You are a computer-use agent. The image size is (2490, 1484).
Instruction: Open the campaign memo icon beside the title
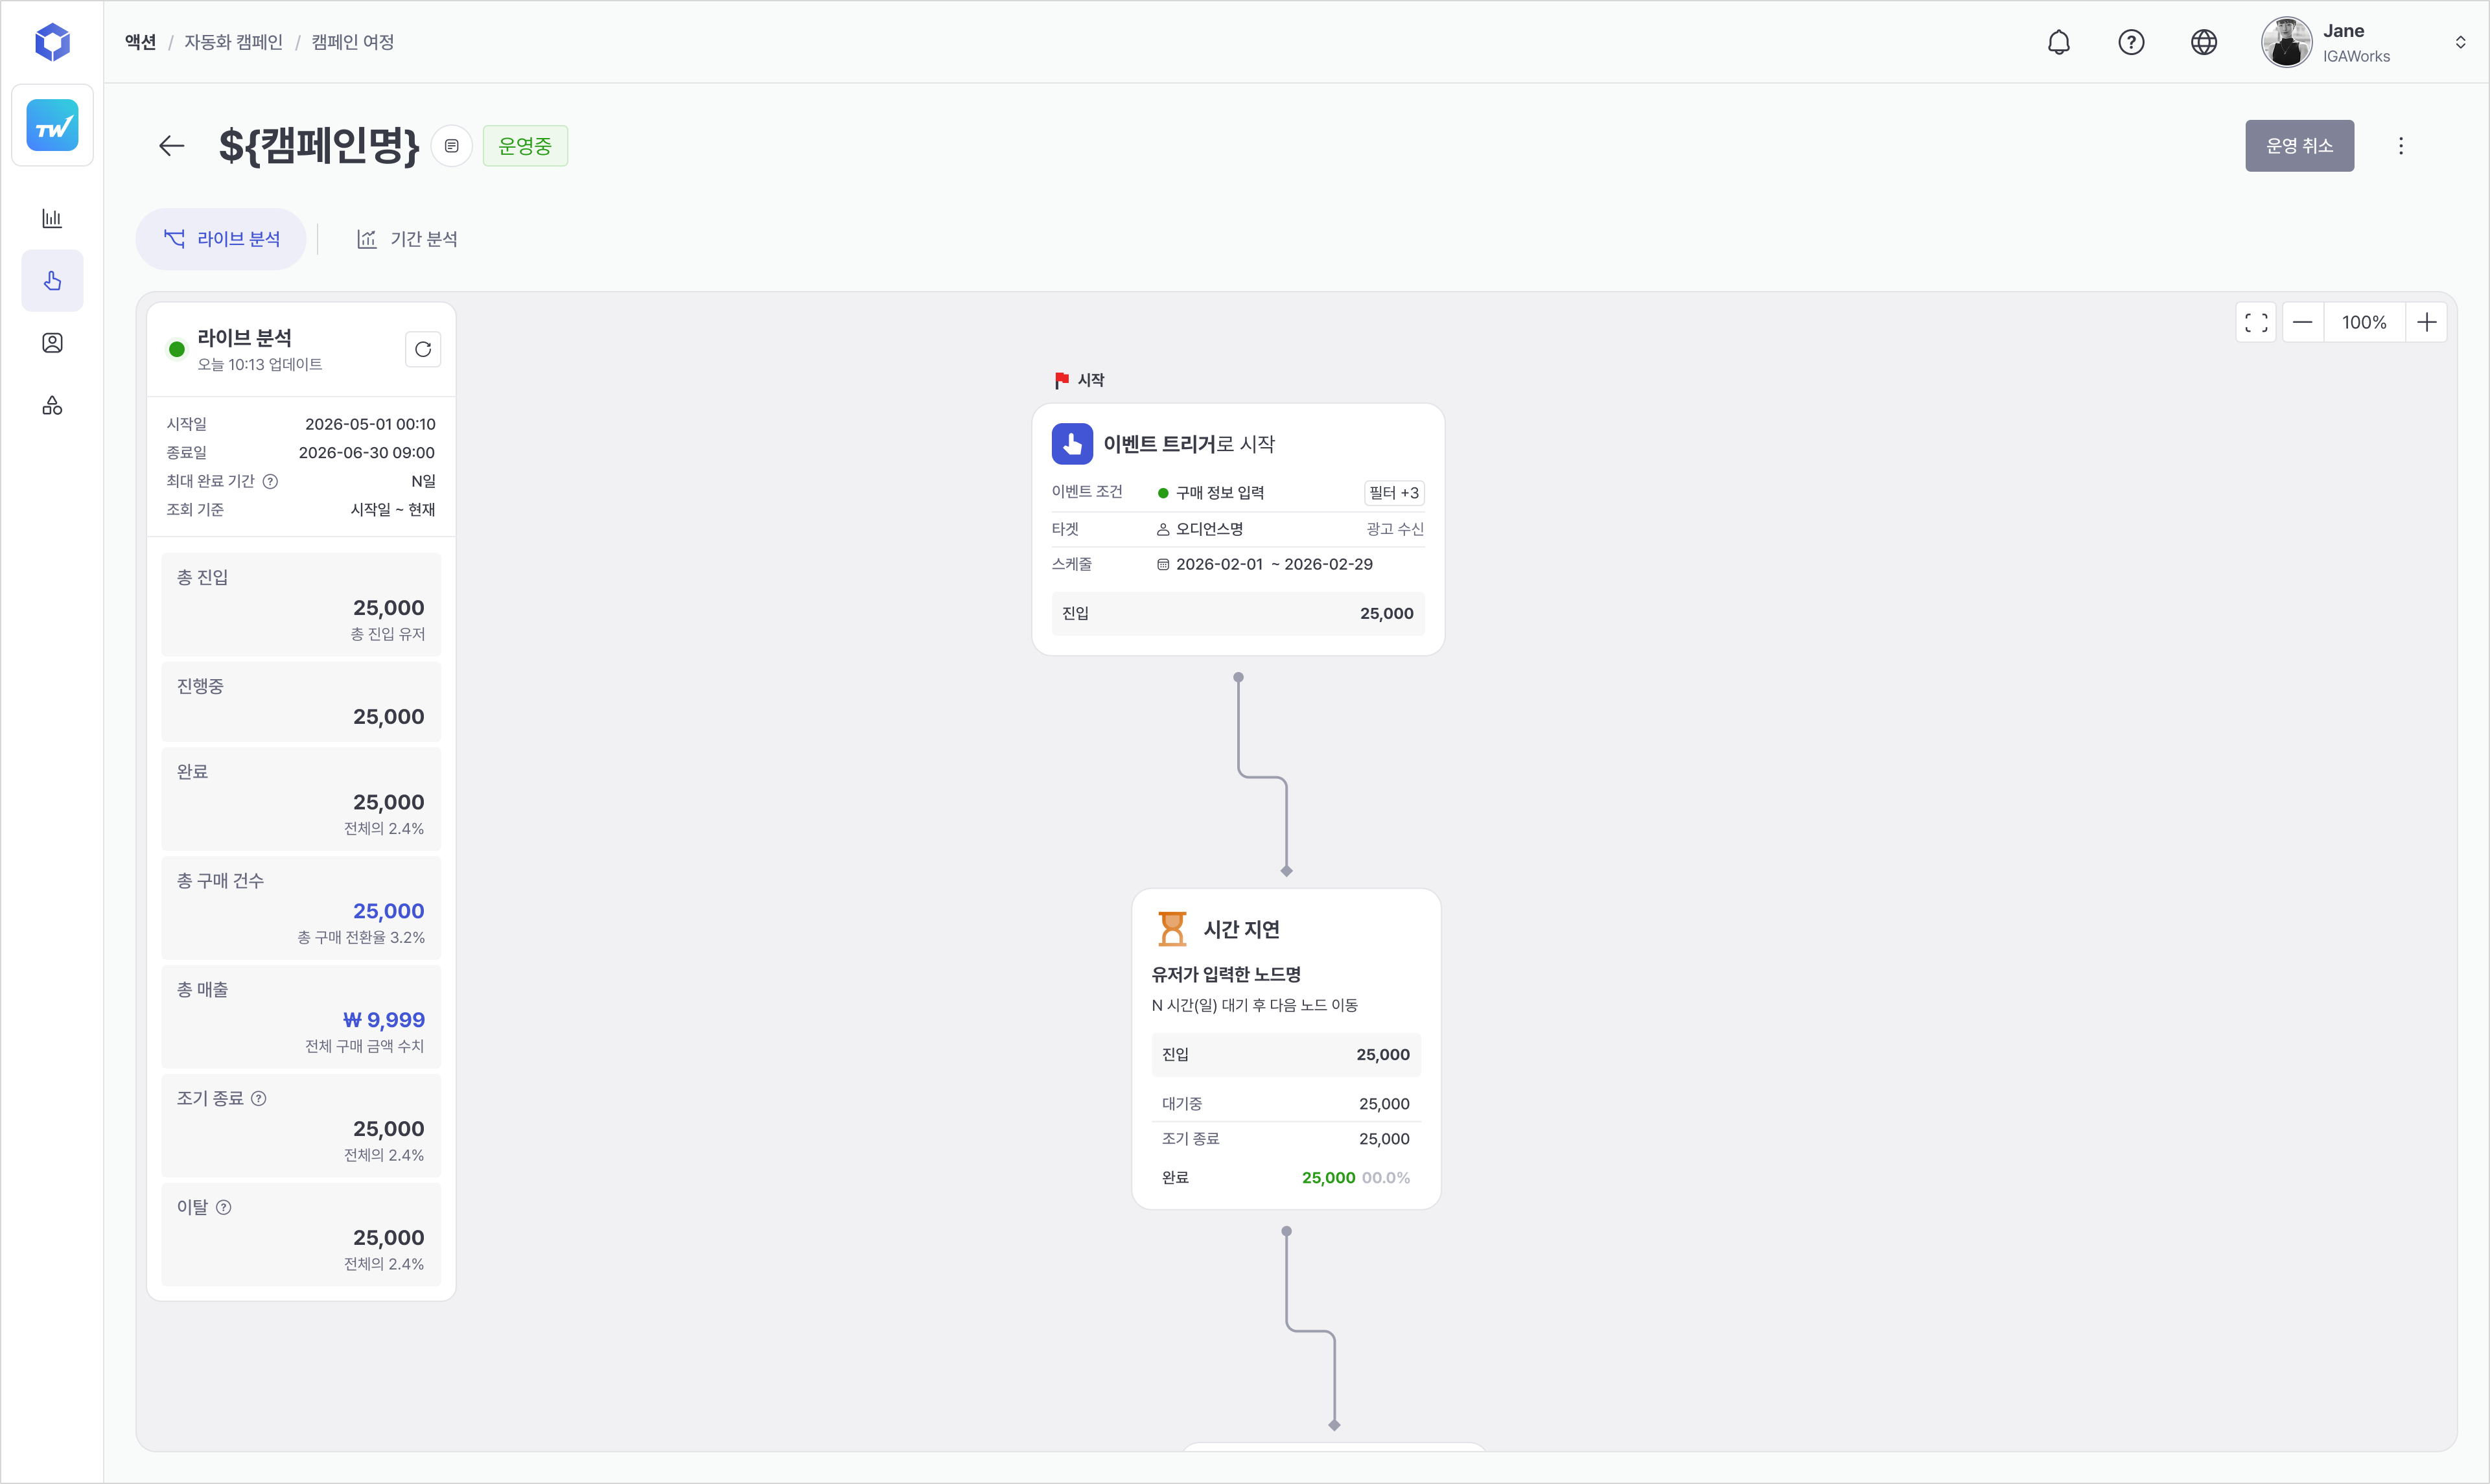click(452, 146)
